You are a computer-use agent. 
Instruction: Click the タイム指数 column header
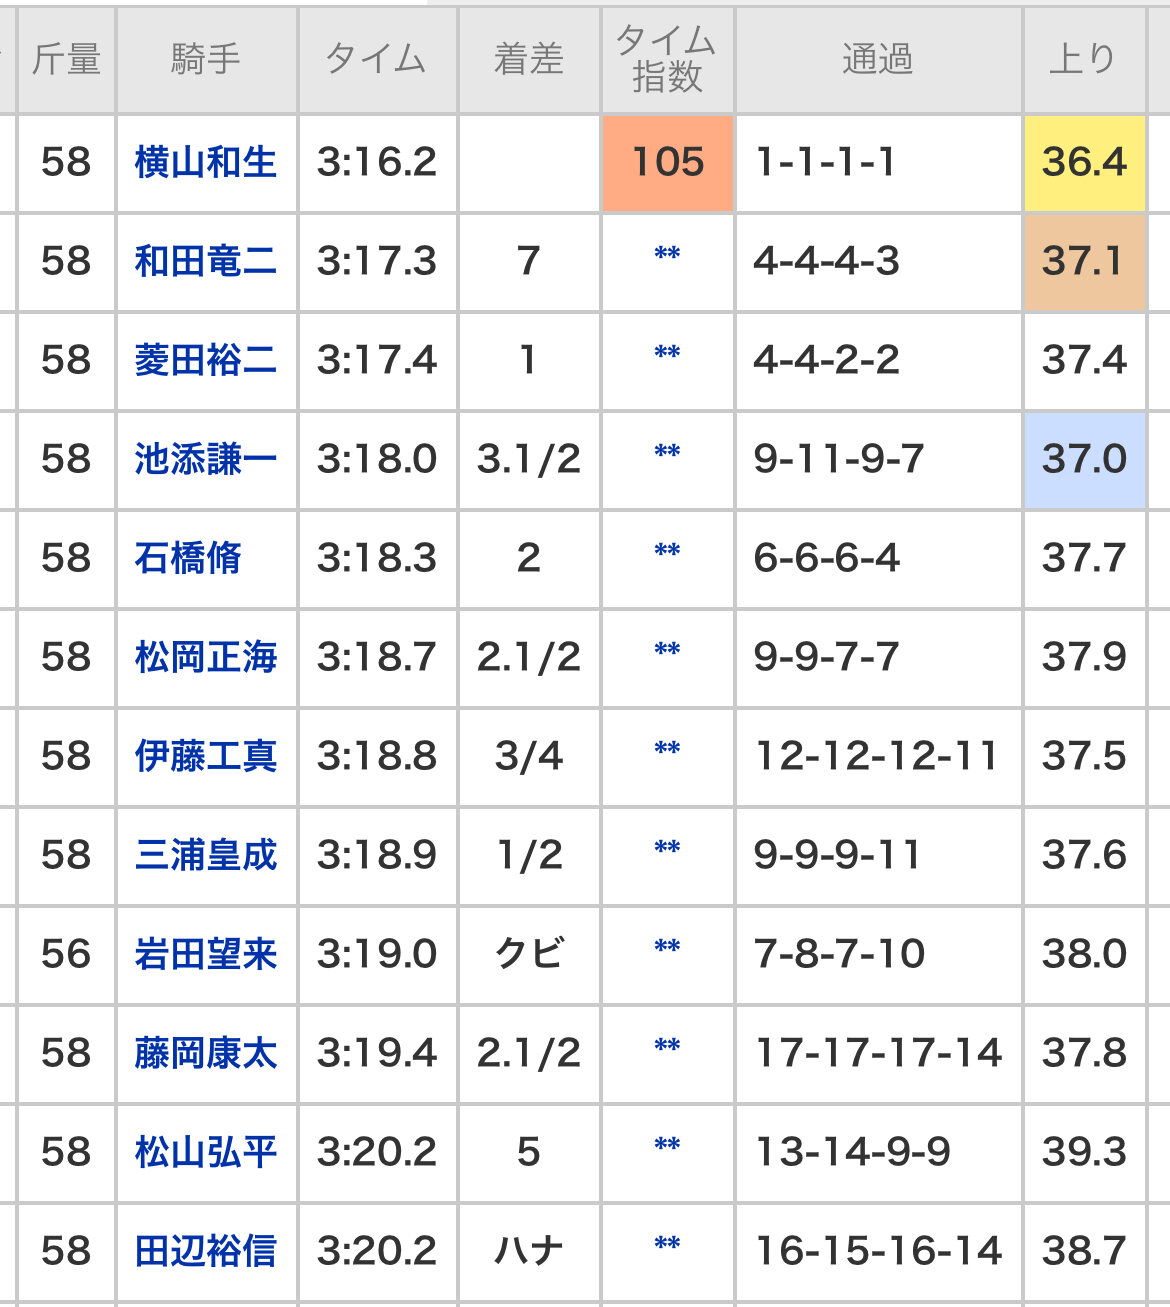(x=667, y=60)
